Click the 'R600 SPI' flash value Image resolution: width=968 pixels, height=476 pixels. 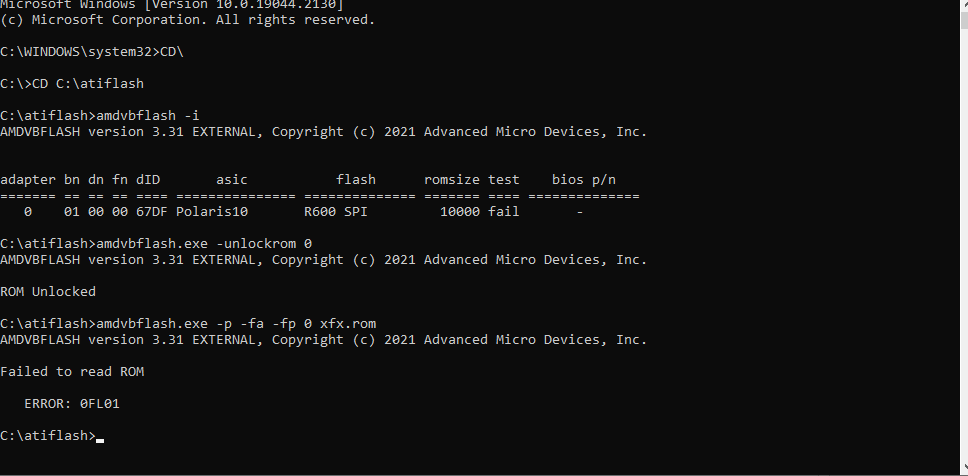click(336, 212)
